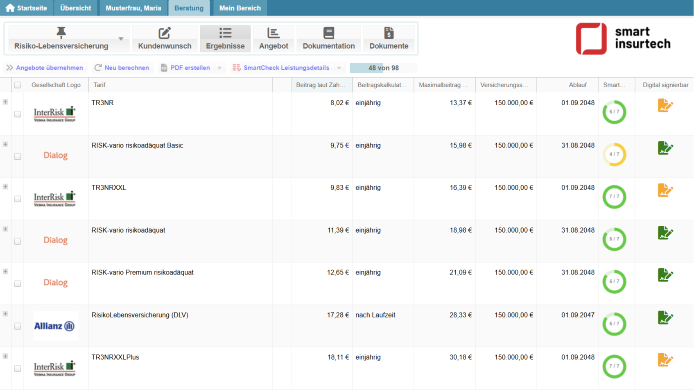
Task: Tick the checkbox for the Allianz tariff
Action: (x=18, y=326)
